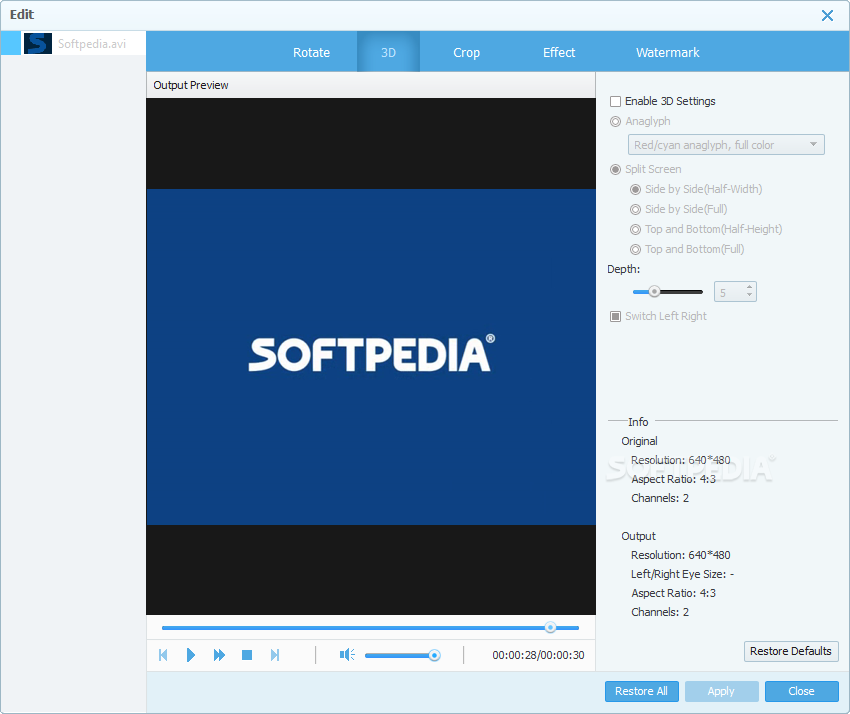Screen dimensions: 850x714
Task: Enable 3D Settings checkbox
Action: coord(615,101)
